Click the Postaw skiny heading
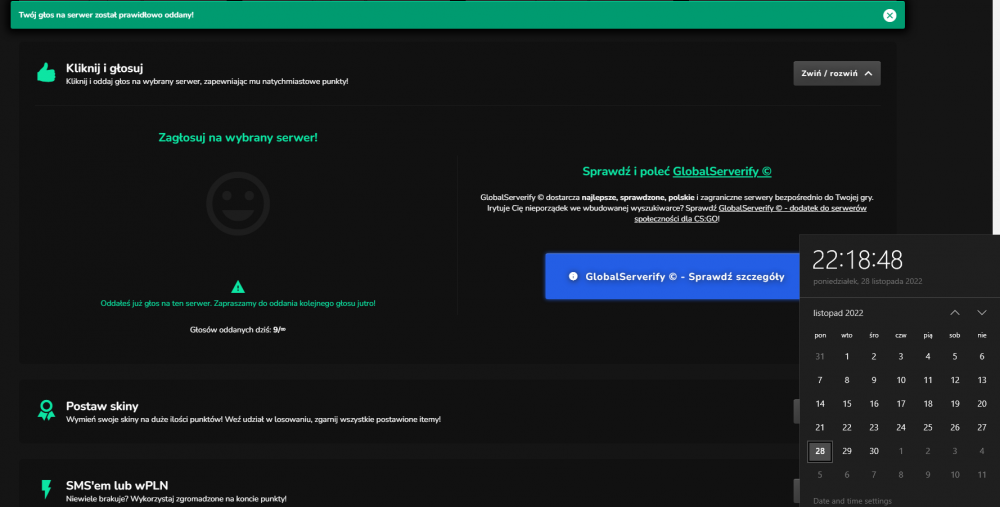The width and height of the screenshot is (1000, 507). tap(102, 406)
